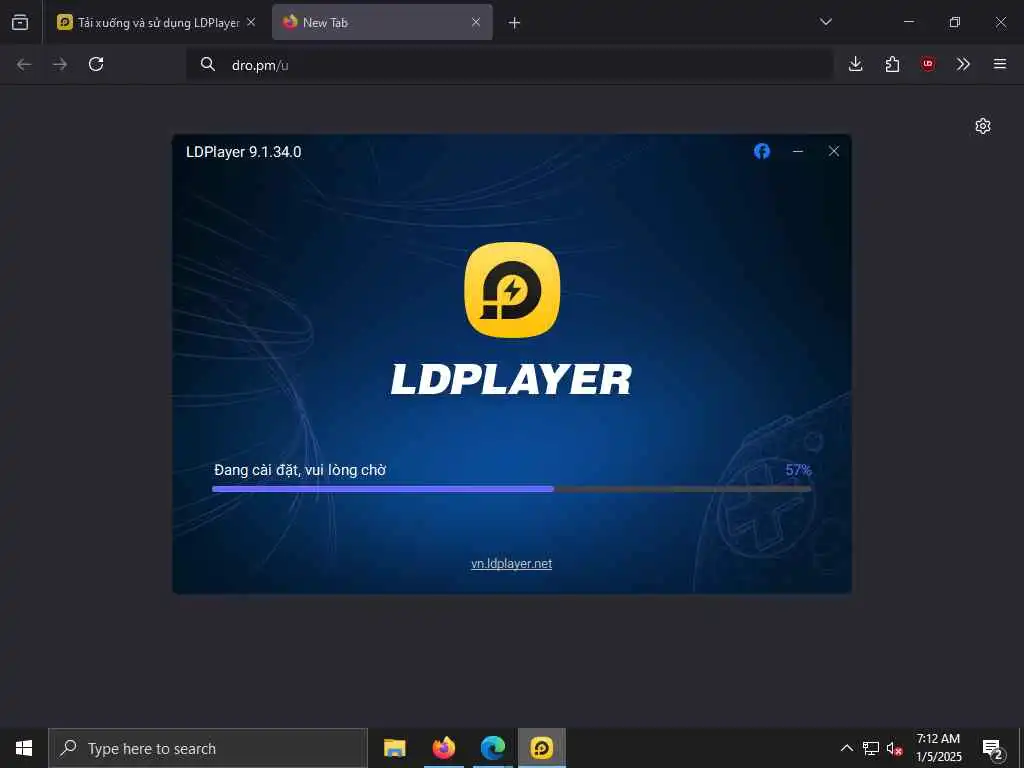Open the Extensions puzzle icon
Image resolution: width=1024 pixels, height=768 pixels.
(892, 64)
